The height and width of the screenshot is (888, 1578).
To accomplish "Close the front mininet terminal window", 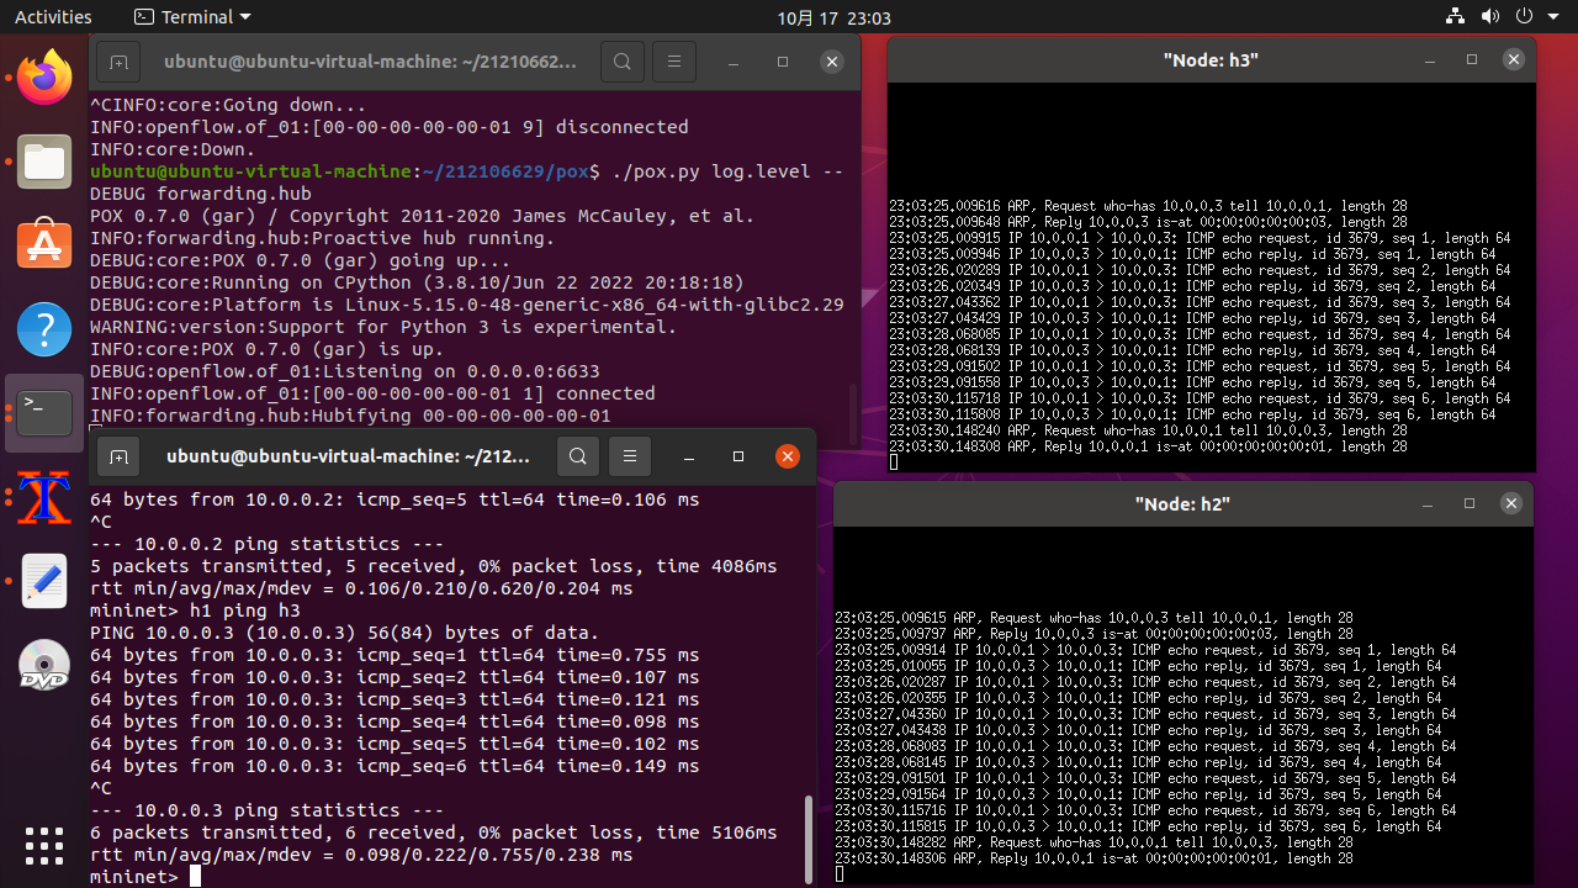I will pyautogui.click(x=788, y=457).
